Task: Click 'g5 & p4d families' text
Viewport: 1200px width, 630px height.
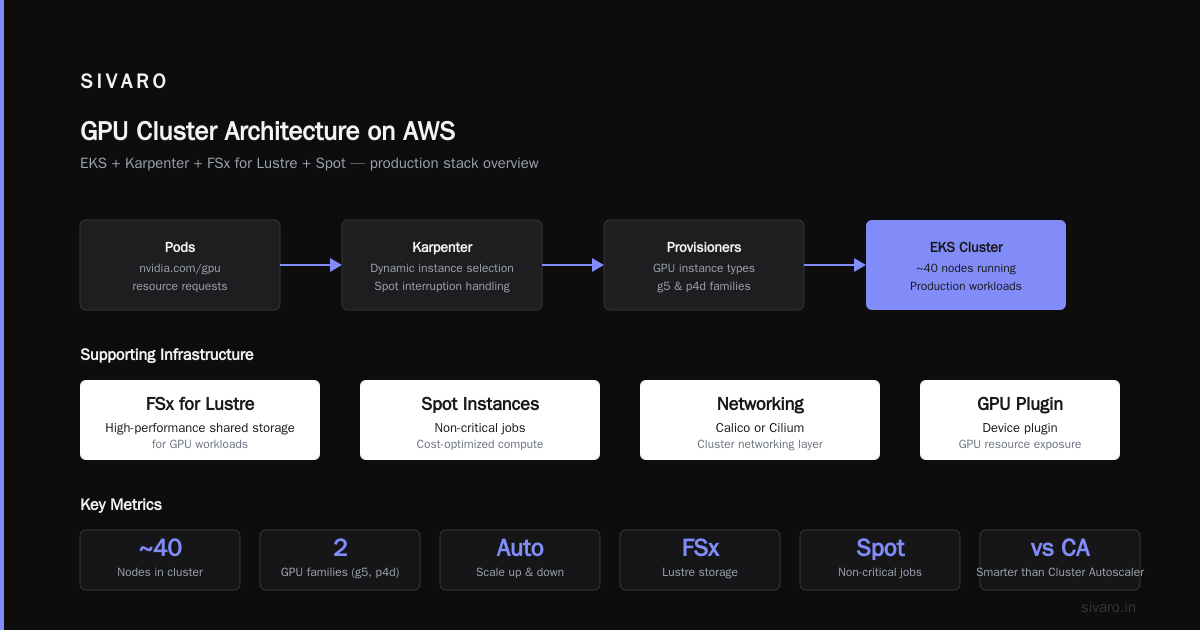Action: tap(704, 286)
